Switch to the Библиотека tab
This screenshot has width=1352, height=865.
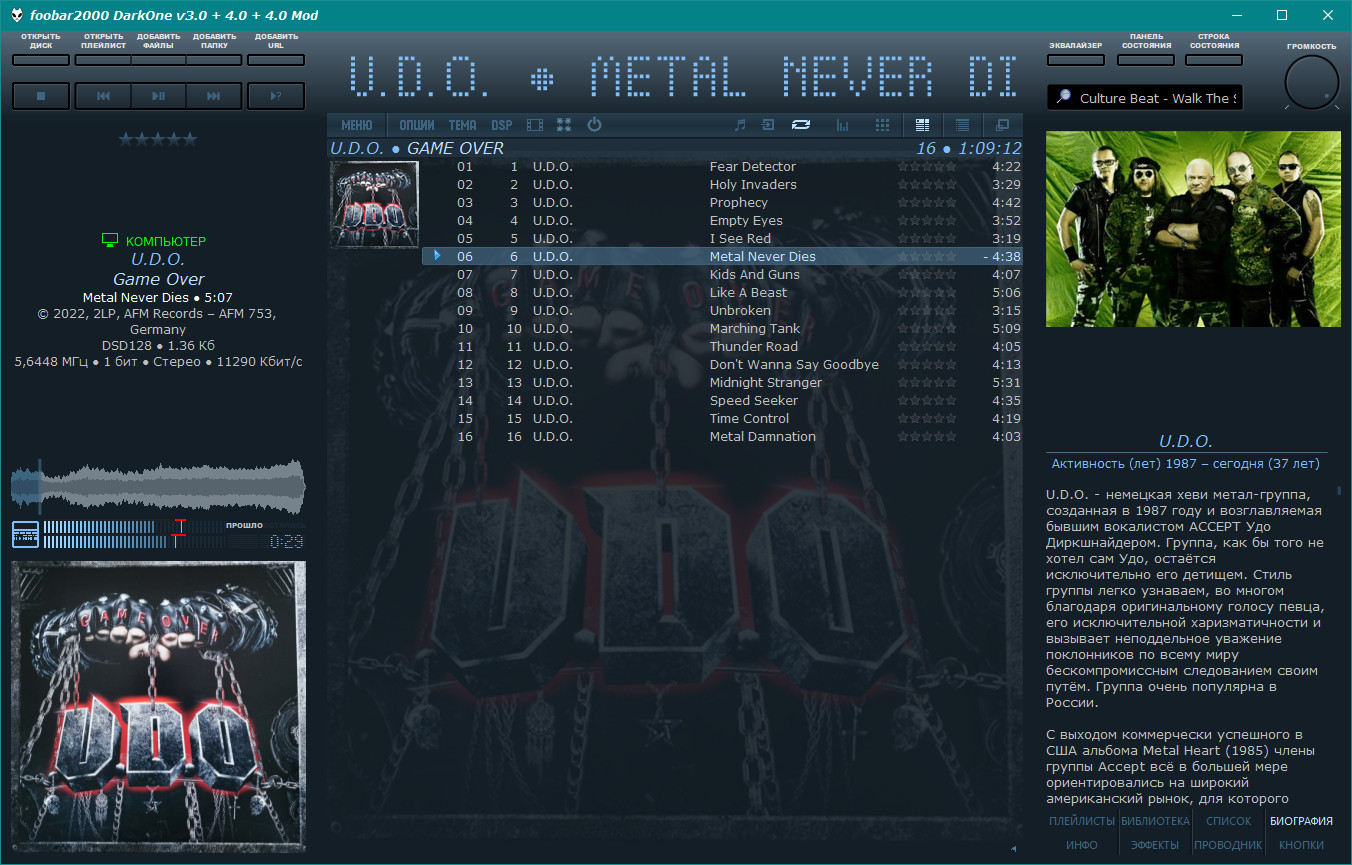1155,821
